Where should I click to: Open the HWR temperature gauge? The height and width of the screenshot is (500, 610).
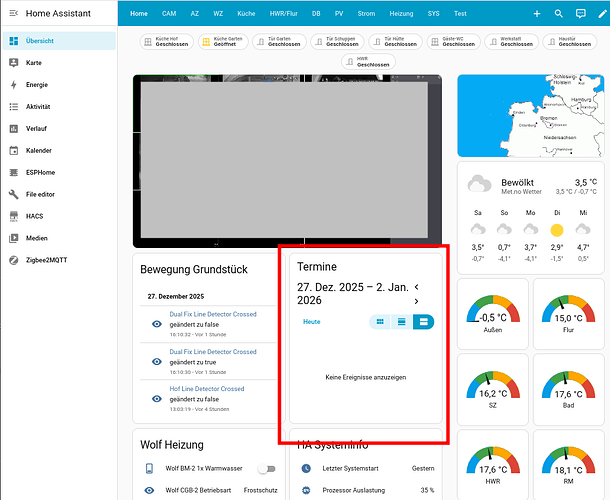pos(493,465)
